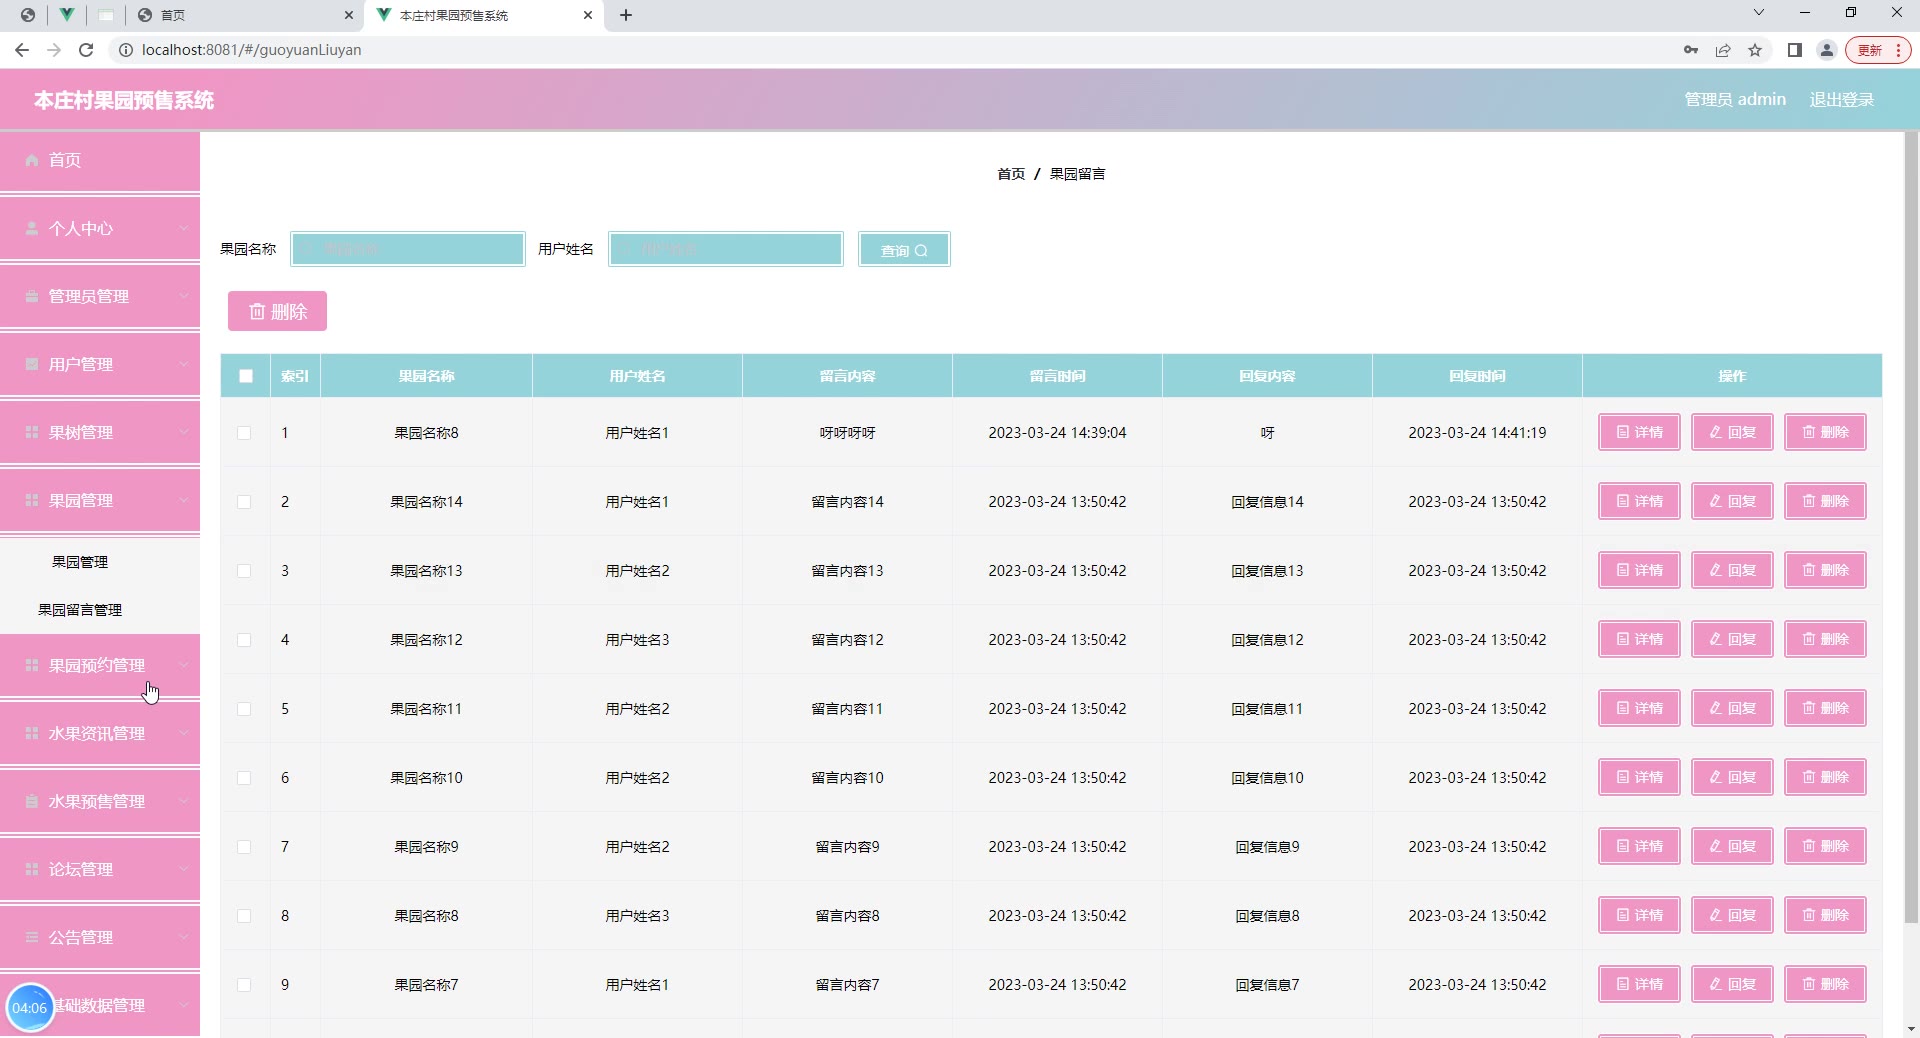Open a new browser tab
Viewport: 1920px width, 1038px height.
pos(626,15)
